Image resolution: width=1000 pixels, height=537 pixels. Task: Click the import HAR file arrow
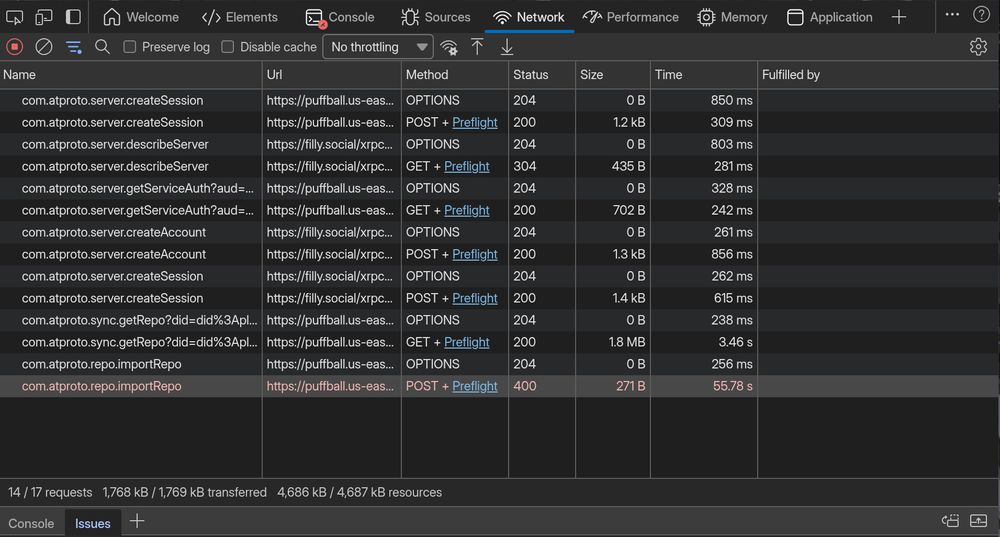477,47
